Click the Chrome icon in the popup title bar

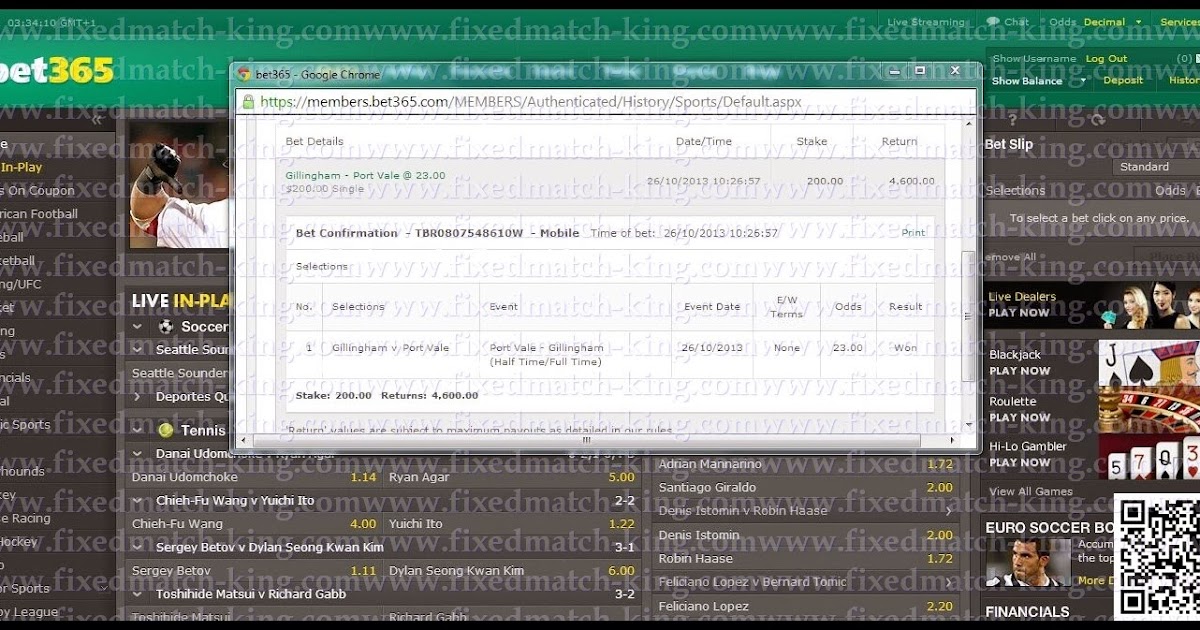pos(244,74)
